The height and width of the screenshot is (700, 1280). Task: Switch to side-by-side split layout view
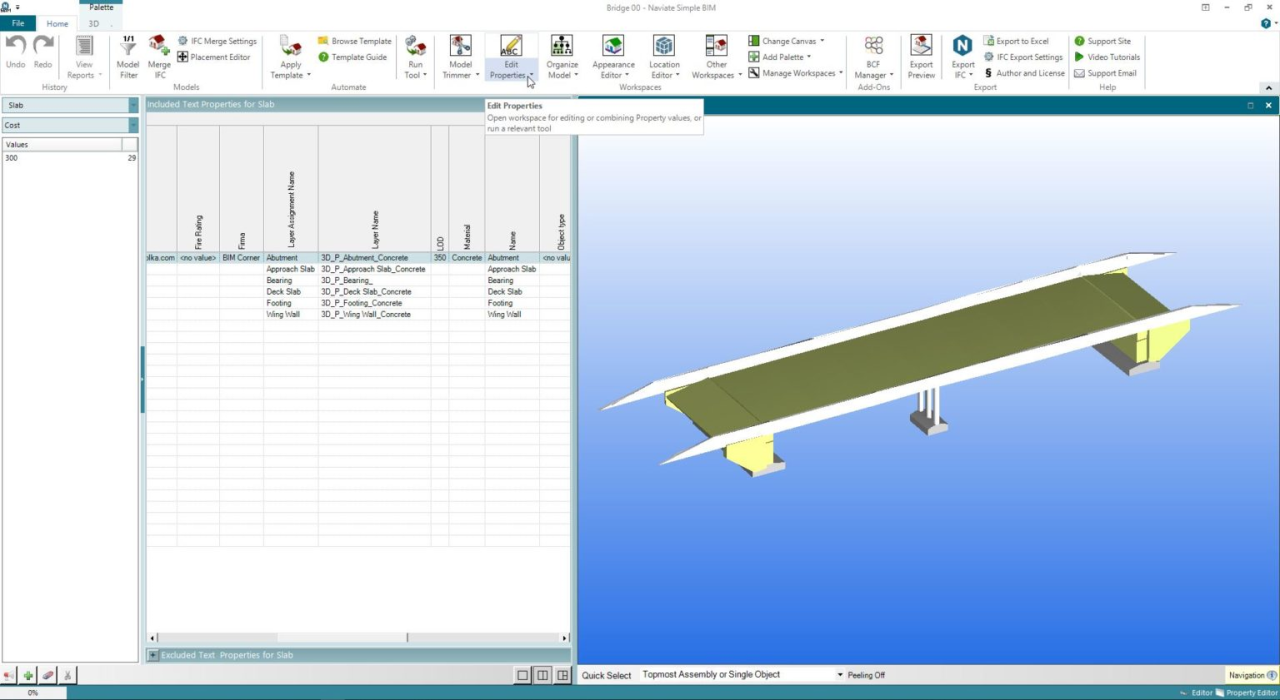point(542,676)
